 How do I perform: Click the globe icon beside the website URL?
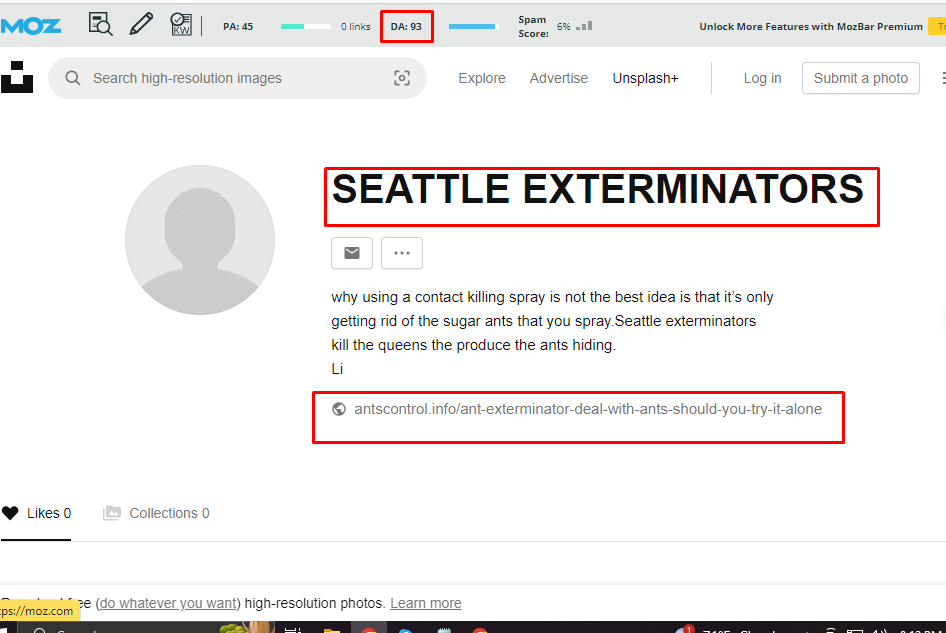(339, 409)
